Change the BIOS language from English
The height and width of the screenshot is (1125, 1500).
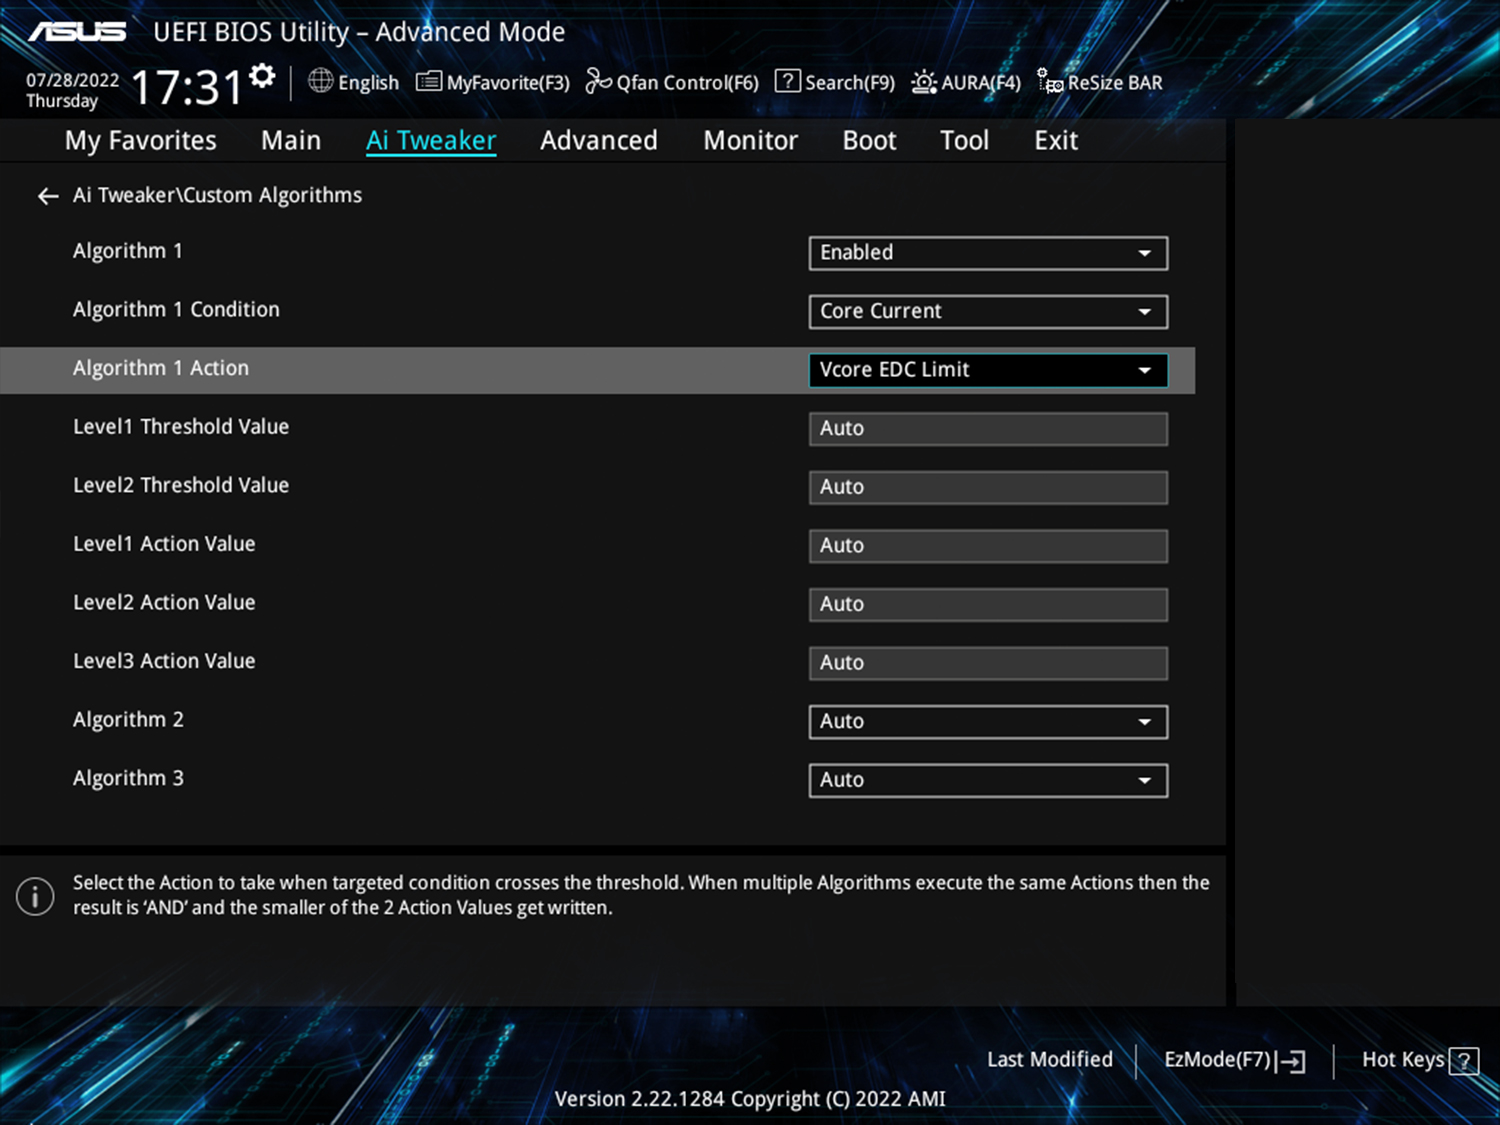pyautogui.click(x=353, y=82)
